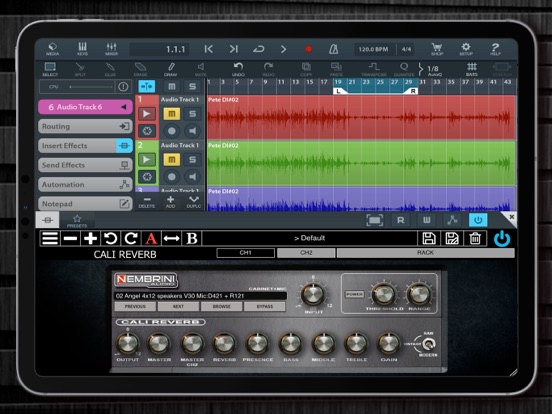The image size is (552, 414).
Task: Duplicate the selected track
Action: tap(194, 202)
